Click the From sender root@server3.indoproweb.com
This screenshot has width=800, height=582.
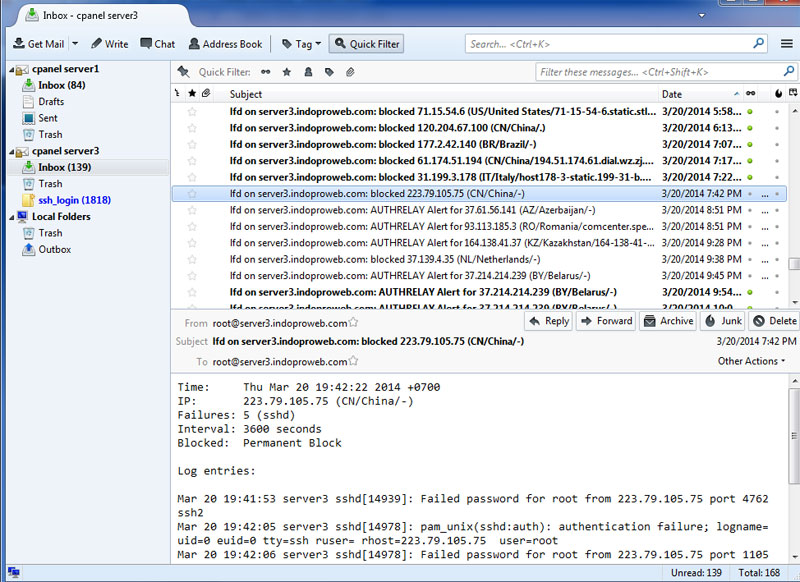tap(280, 323)
